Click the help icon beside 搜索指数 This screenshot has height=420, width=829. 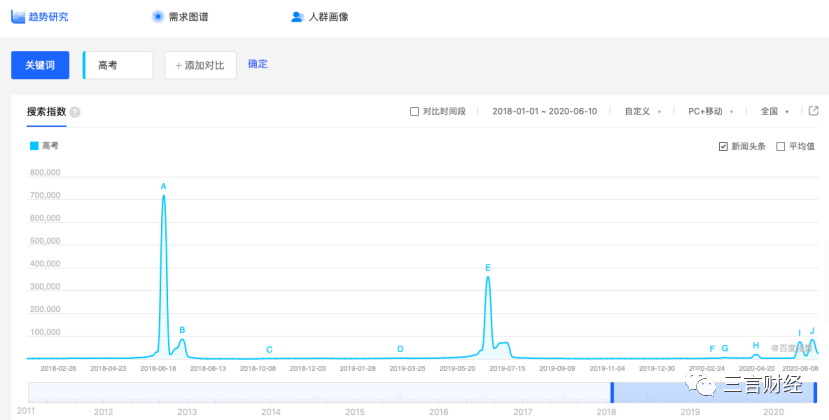click(75, 112)
